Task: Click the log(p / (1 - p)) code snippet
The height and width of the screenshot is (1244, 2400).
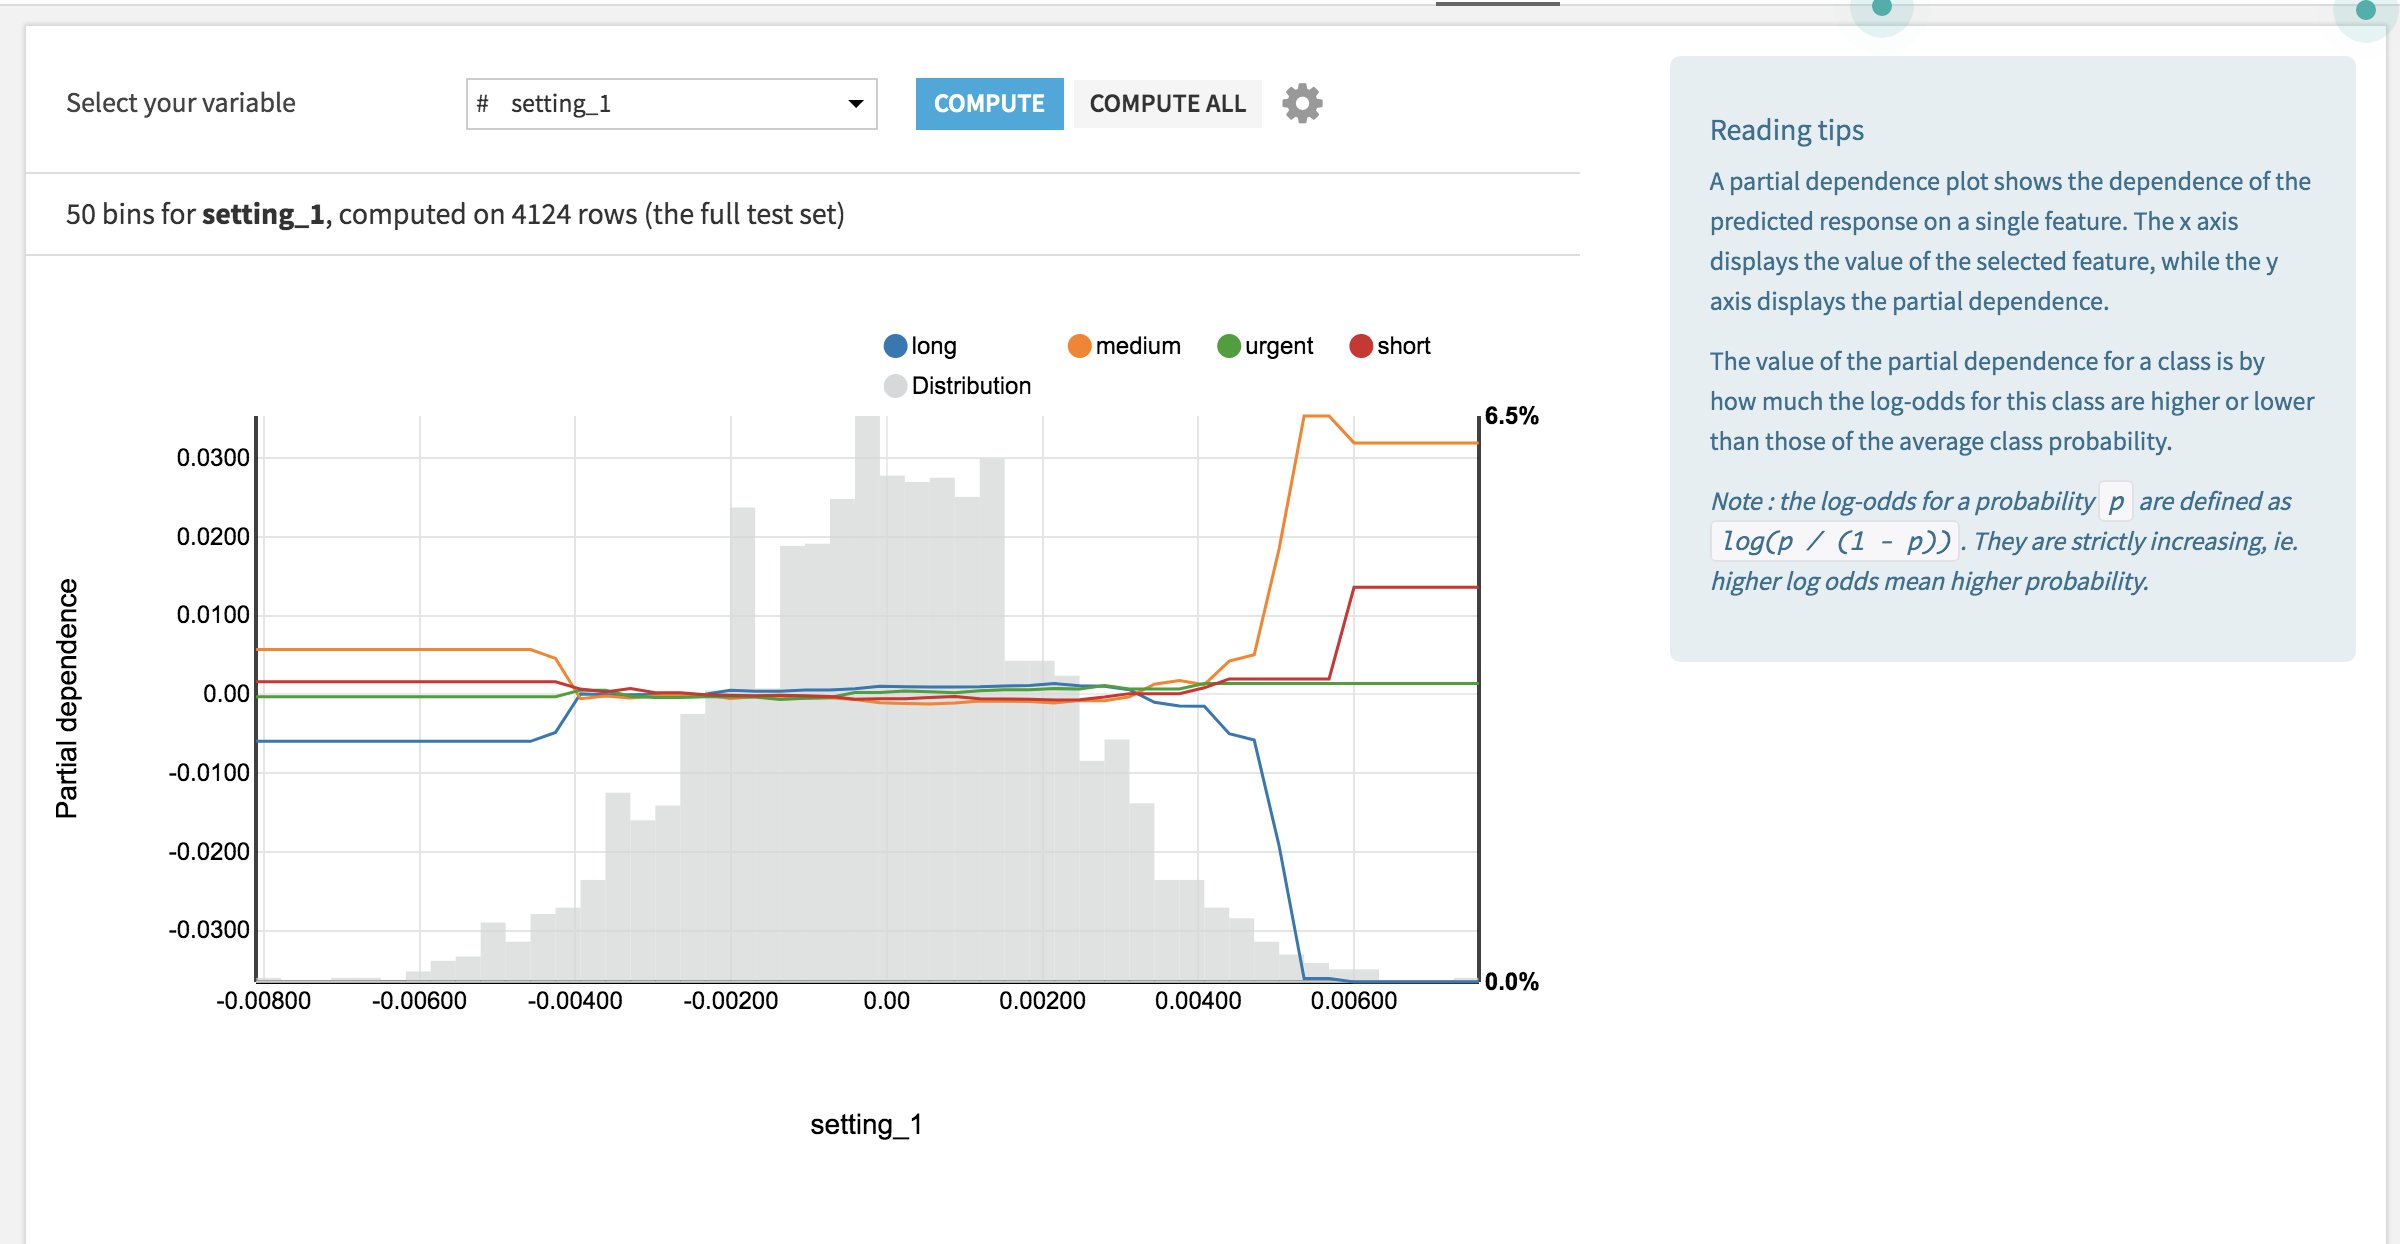Action: click(x=1834, y=541)
